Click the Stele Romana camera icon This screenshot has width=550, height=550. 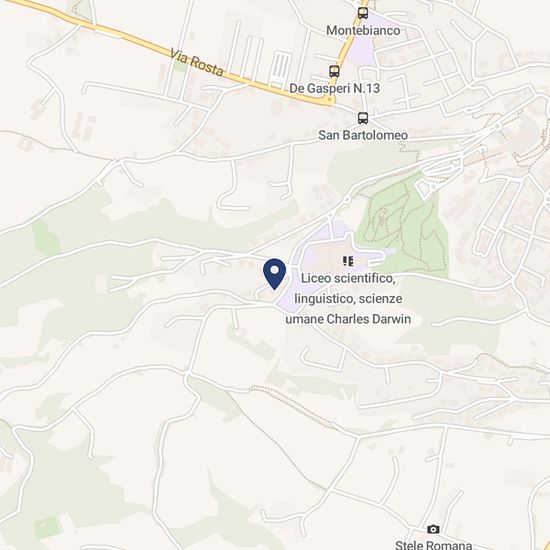pyautogui.click(x=433, y=529)
